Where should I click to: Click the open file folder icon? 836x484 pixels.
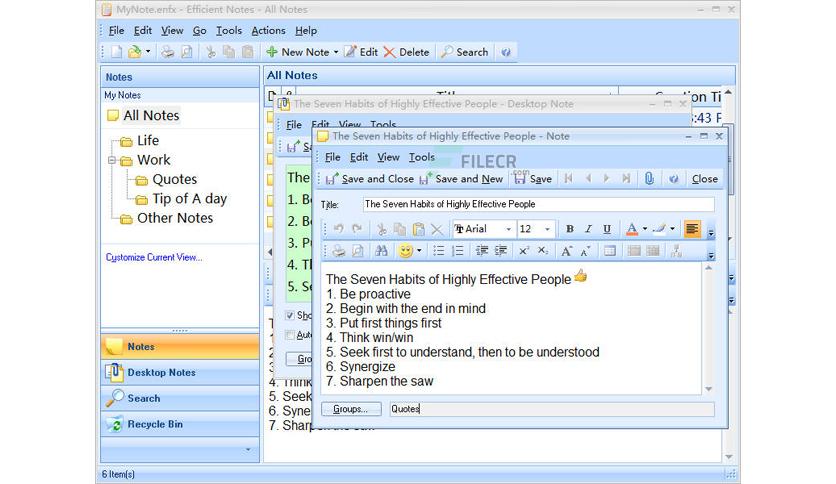coord(135,52)
